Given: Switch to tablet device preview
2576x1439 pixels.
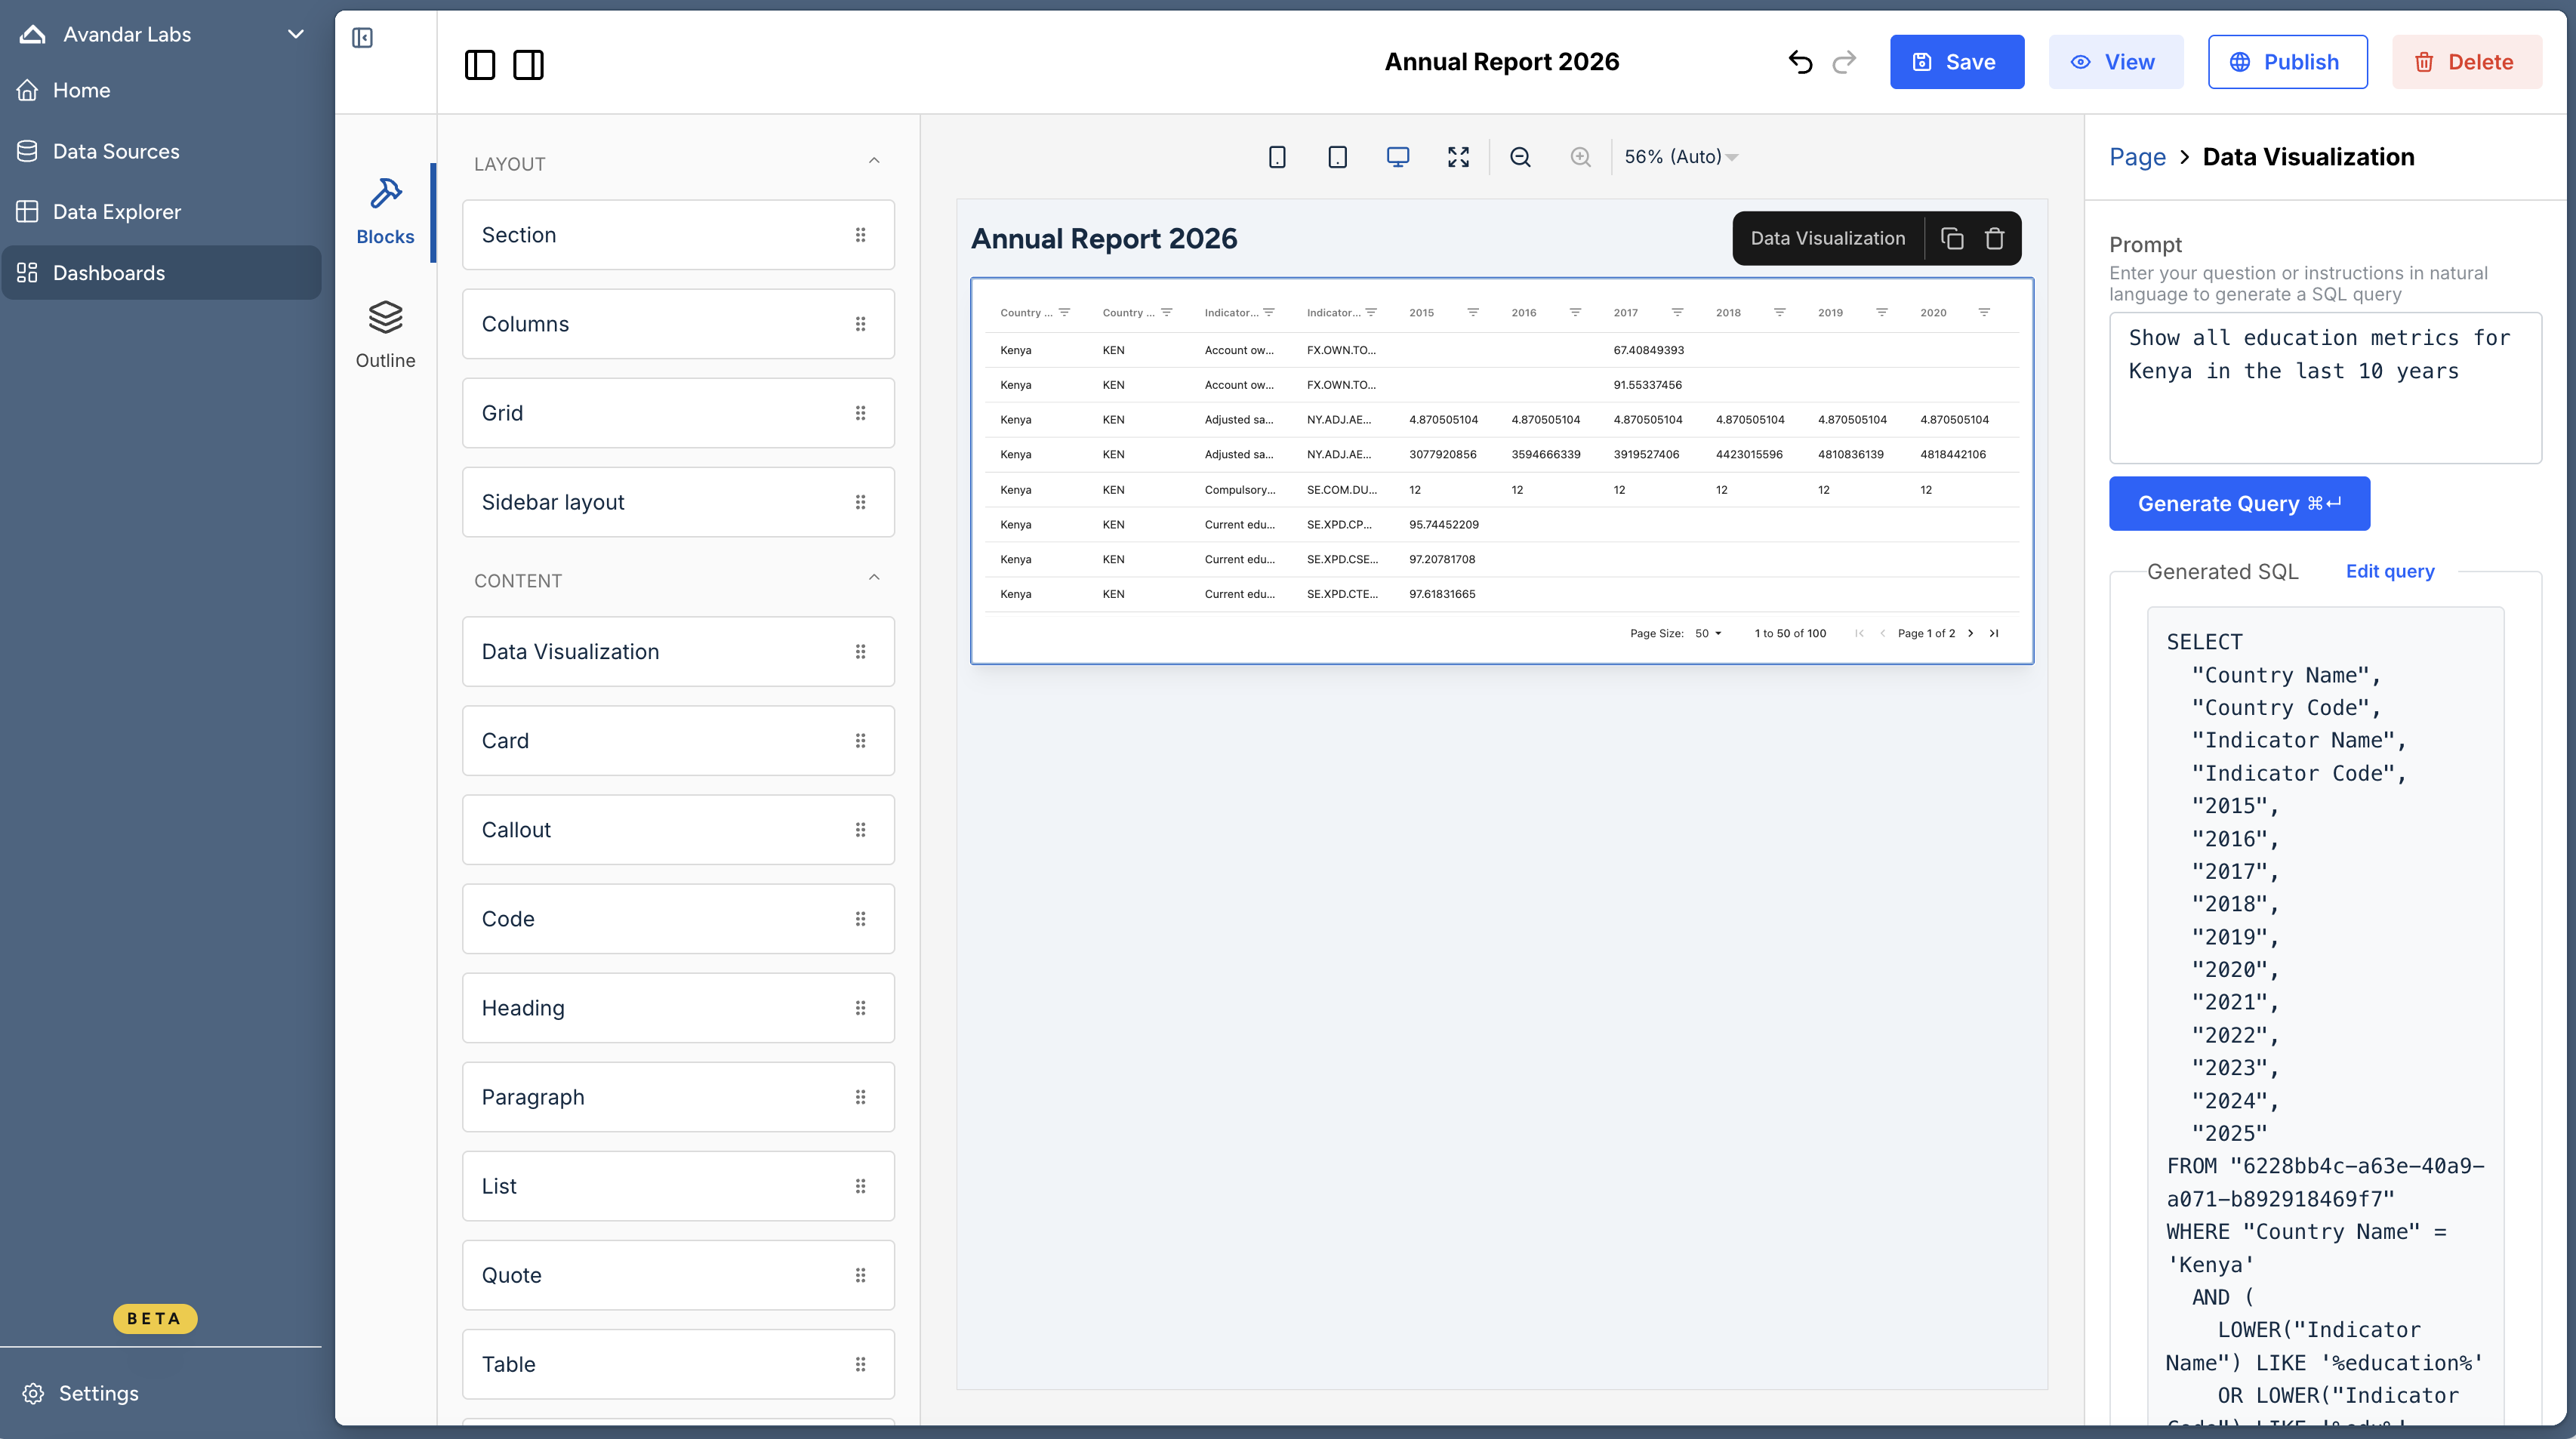Looking at the screenshot, I should 1337,157.
